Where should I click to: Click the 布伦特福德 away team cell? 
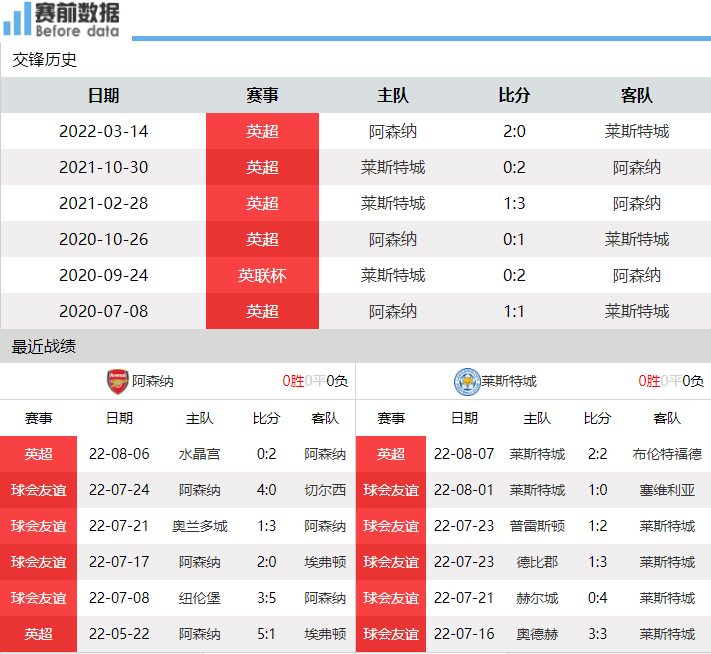coord(667,454)
